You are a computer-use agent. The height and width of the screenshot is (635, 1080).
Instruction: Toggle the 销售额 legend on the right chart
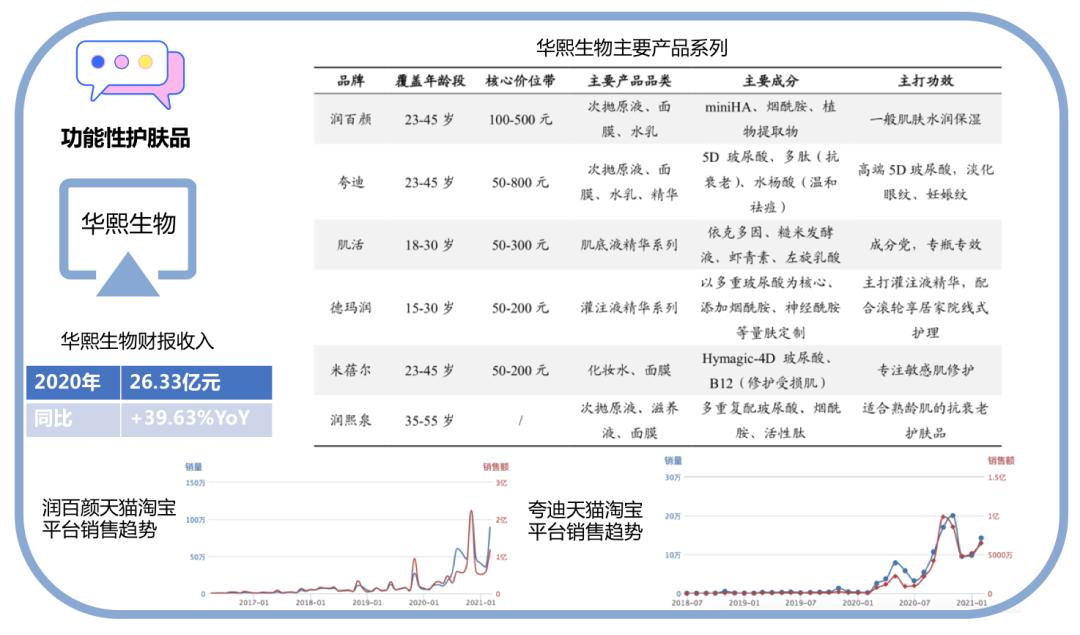tap(1003, 459)
